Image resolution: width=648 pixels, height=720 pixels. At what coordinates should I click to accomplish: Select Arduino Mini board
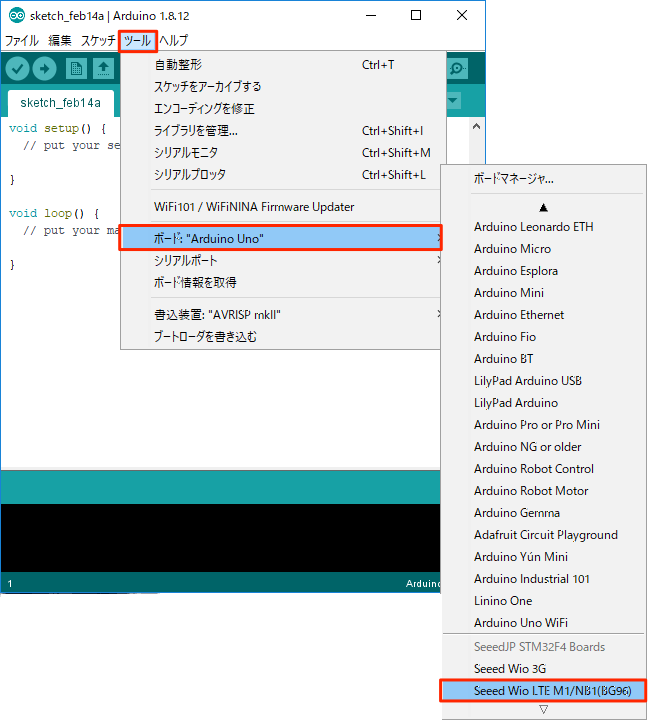point(544,293)
